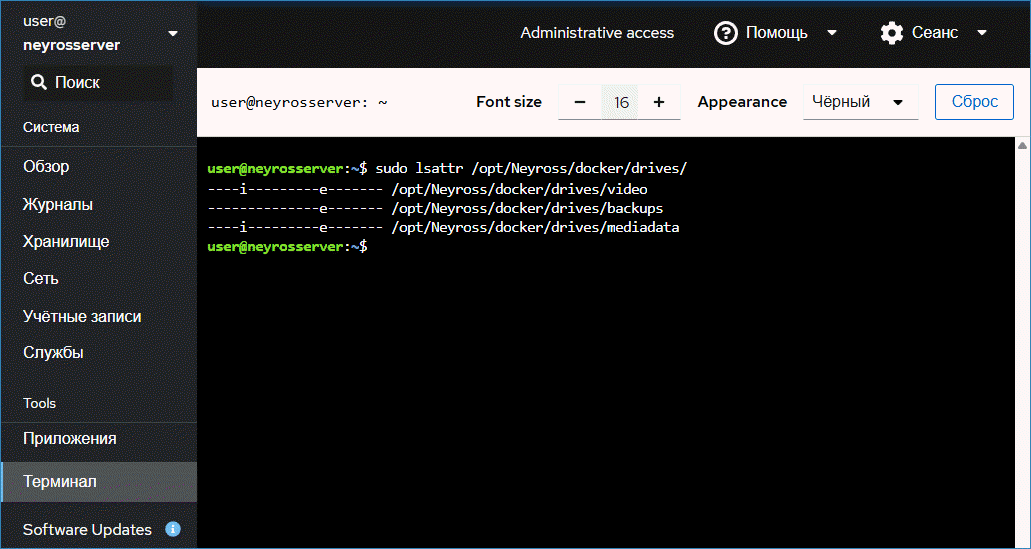Decrease terminal font size with minus
This screenshot has height=549, width=1031.
[580, 102]
